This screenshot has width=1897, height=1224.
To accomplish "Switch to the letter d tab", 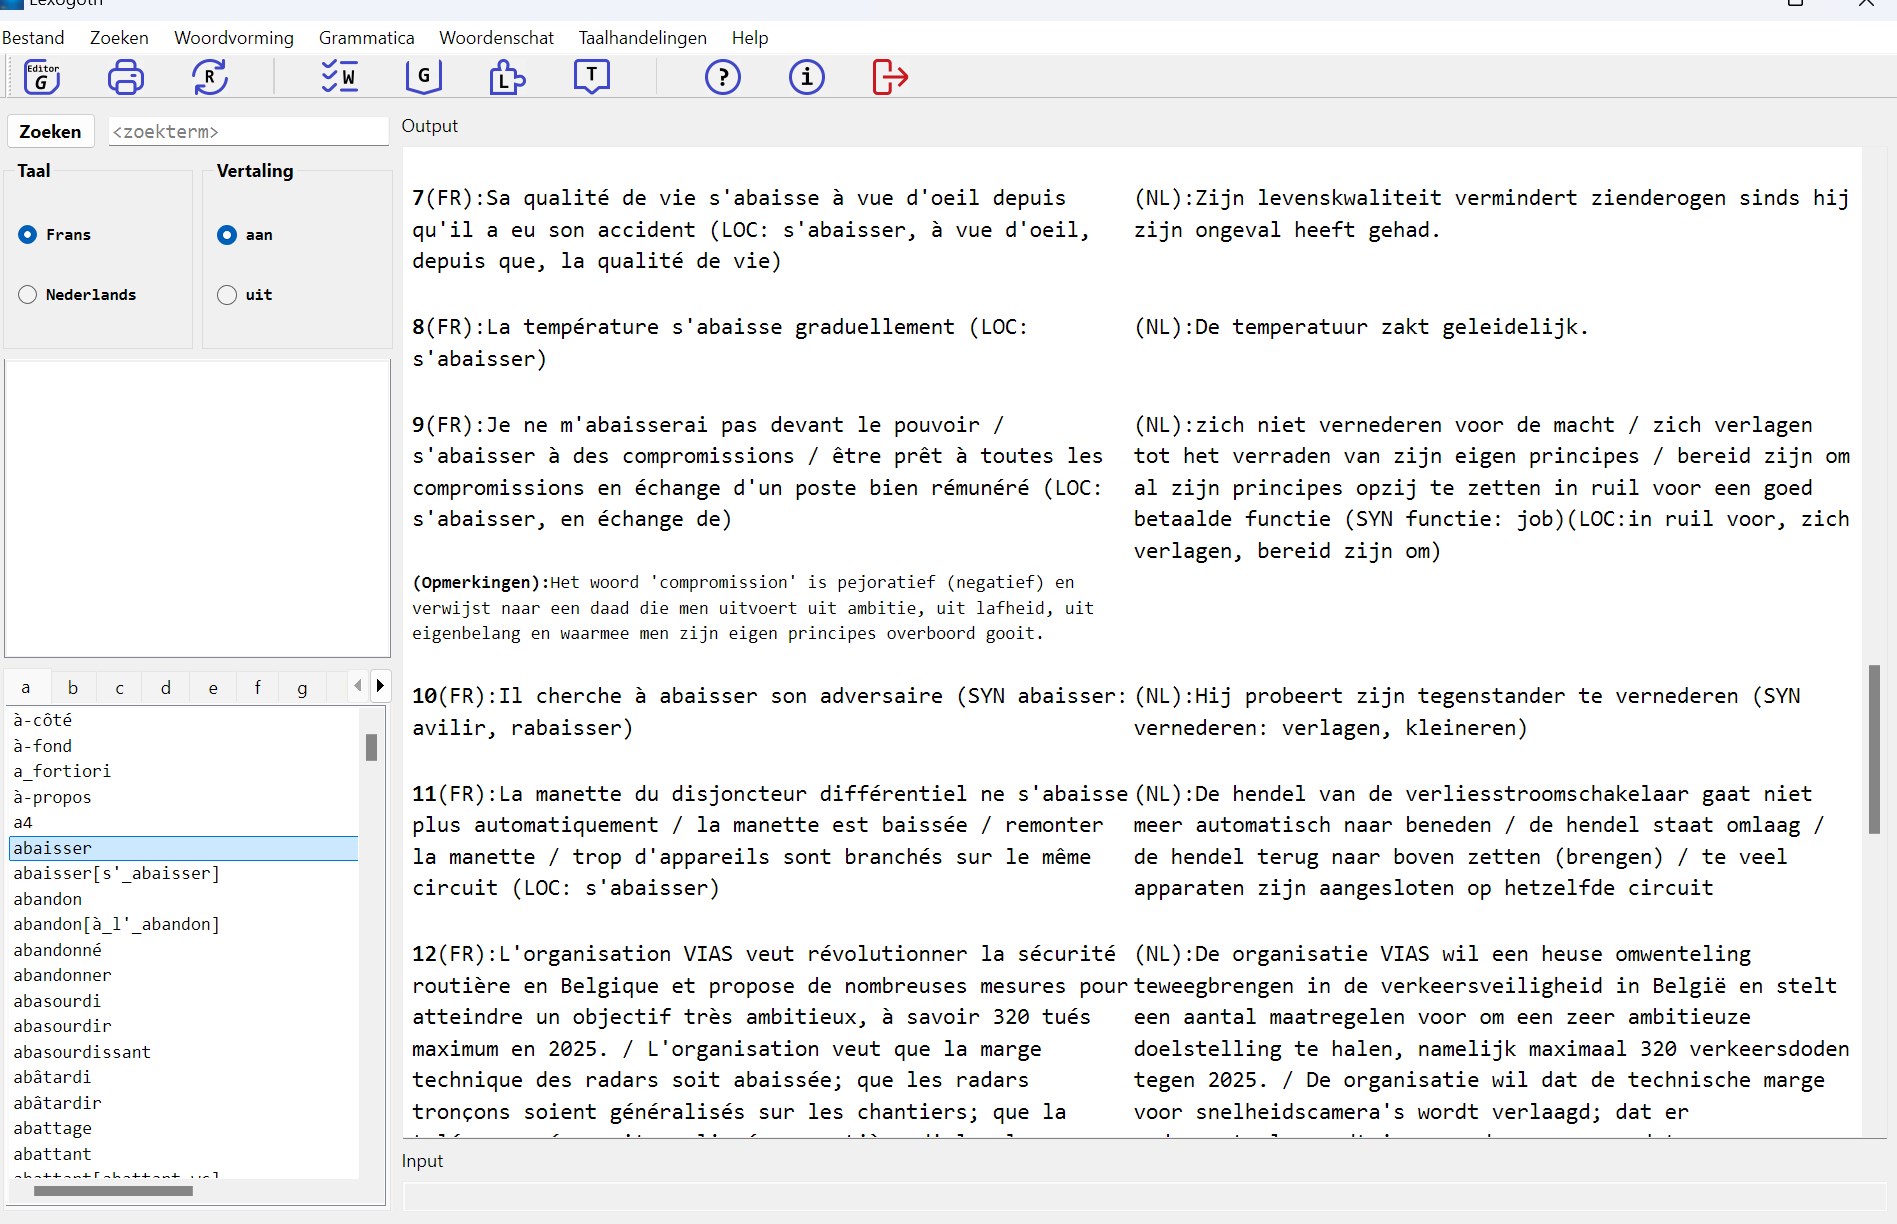I will (166, 688).
